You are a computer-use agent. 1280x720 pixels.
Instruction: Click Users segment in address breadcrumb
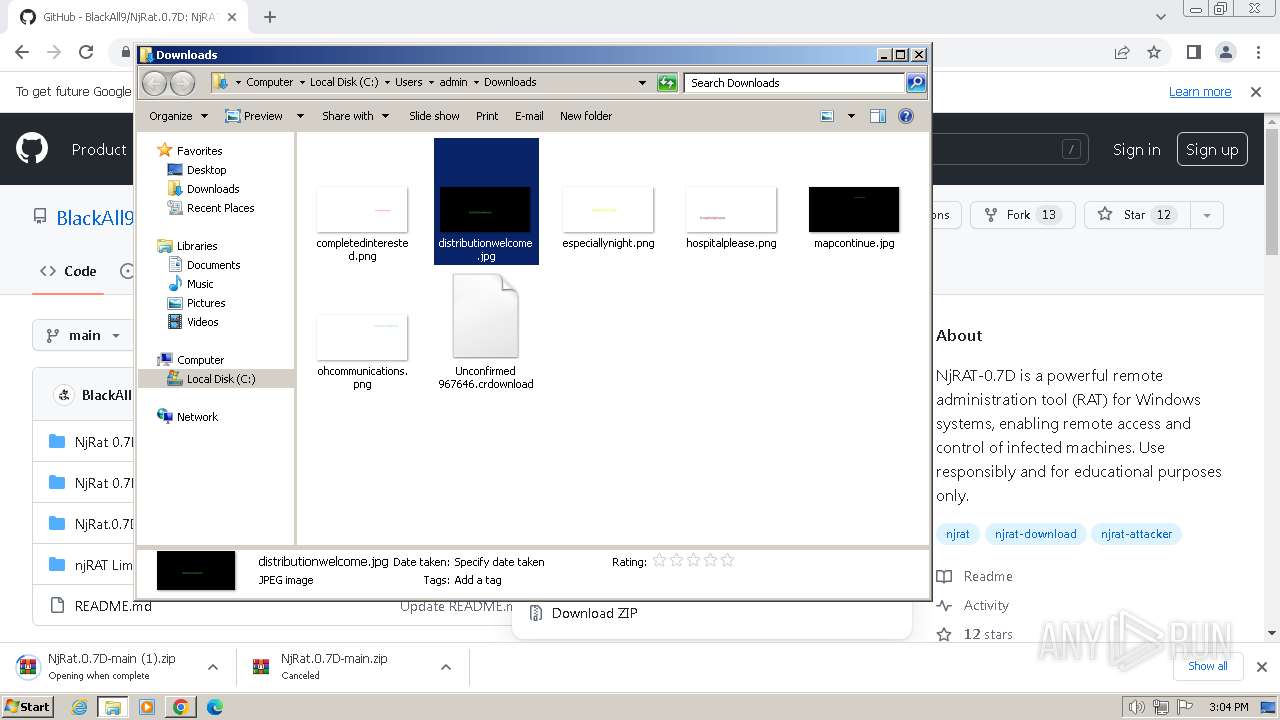pos(409,83)
